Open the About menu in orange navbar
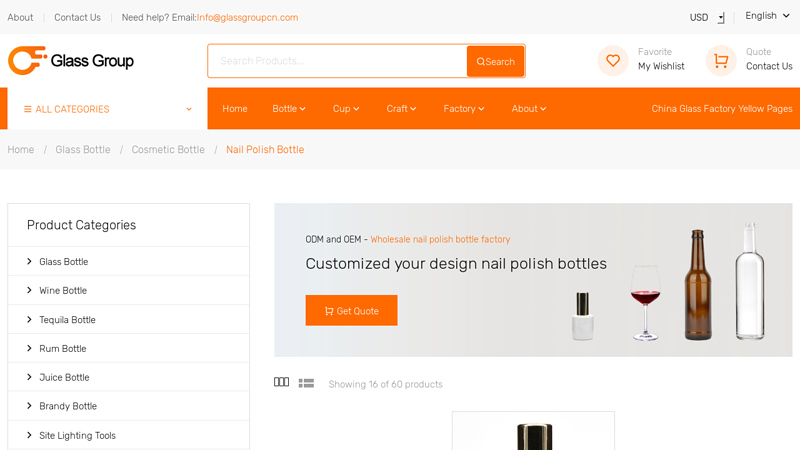The height and width of the screenshot is (450, 800). [529, 109]
